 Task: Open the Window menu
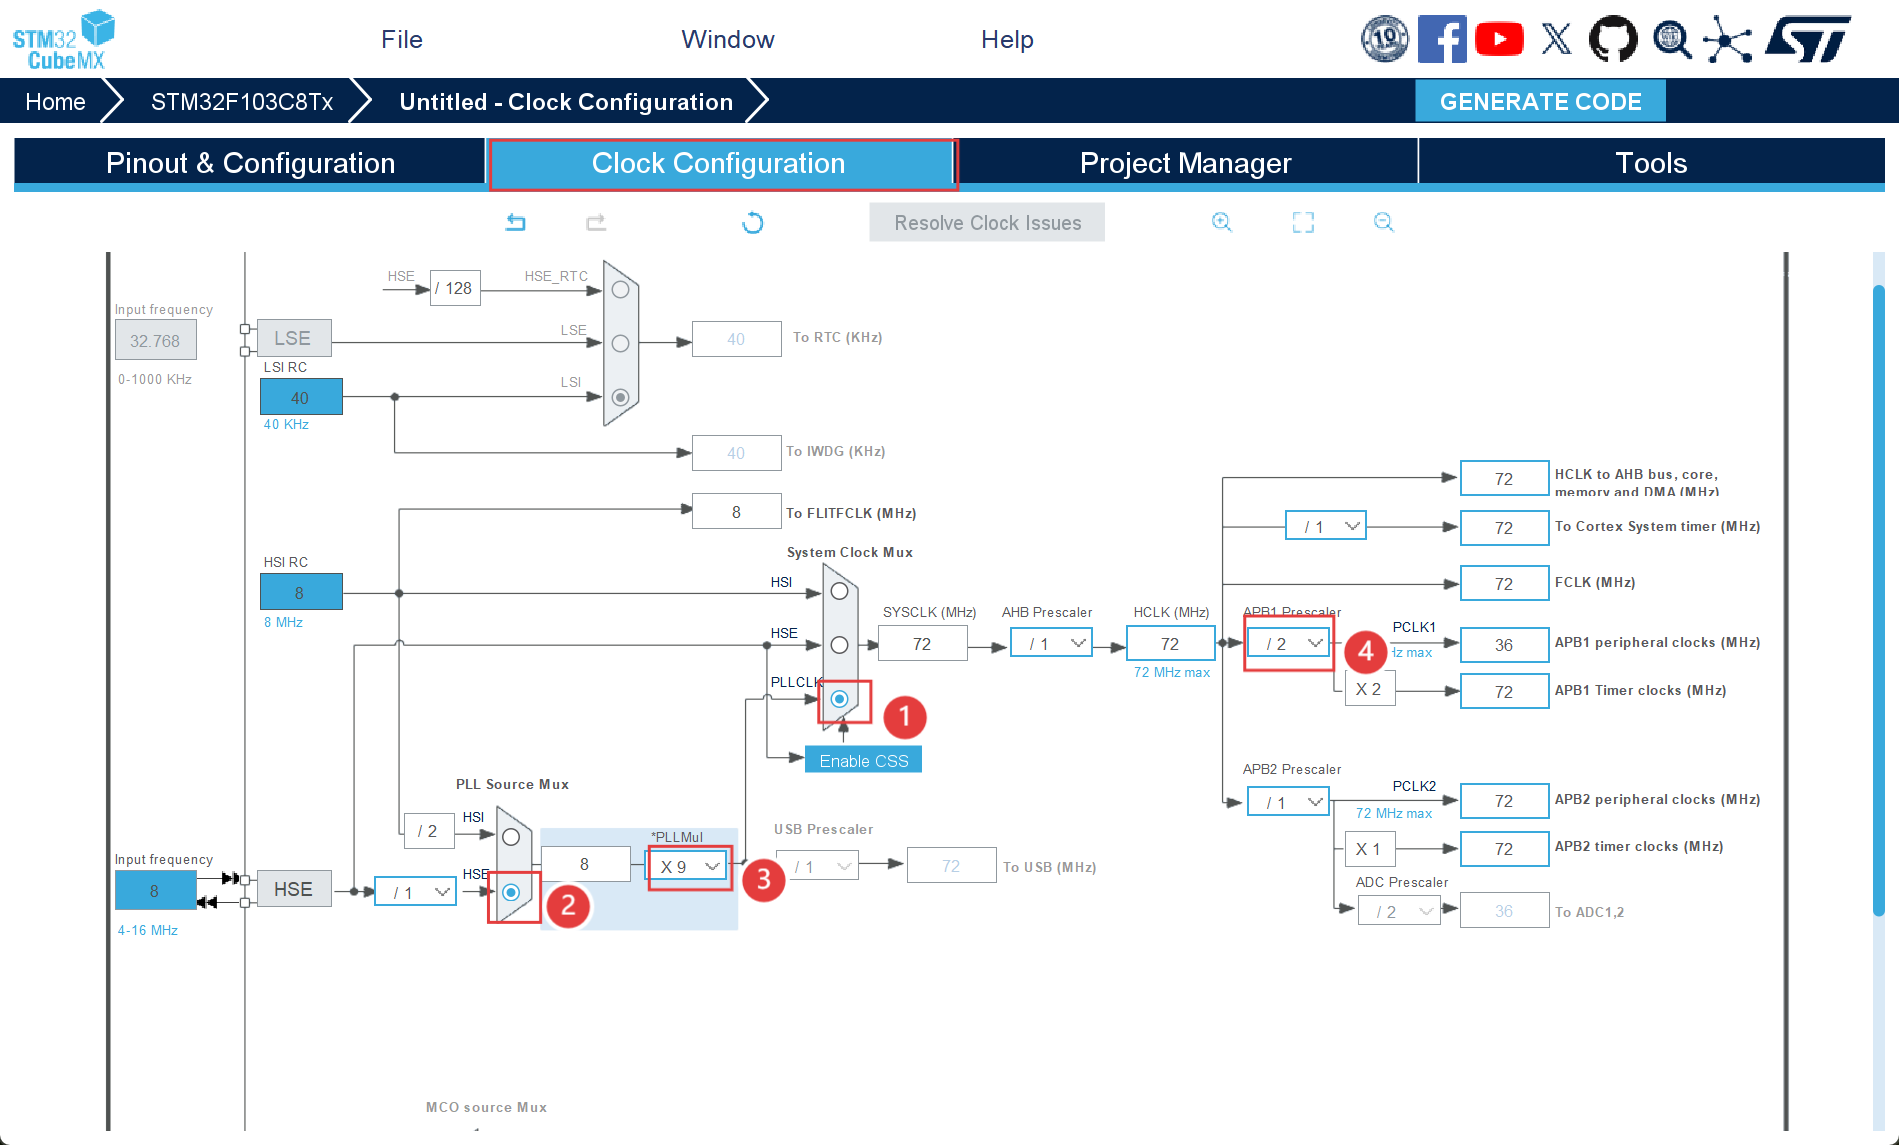pos(728,39)
